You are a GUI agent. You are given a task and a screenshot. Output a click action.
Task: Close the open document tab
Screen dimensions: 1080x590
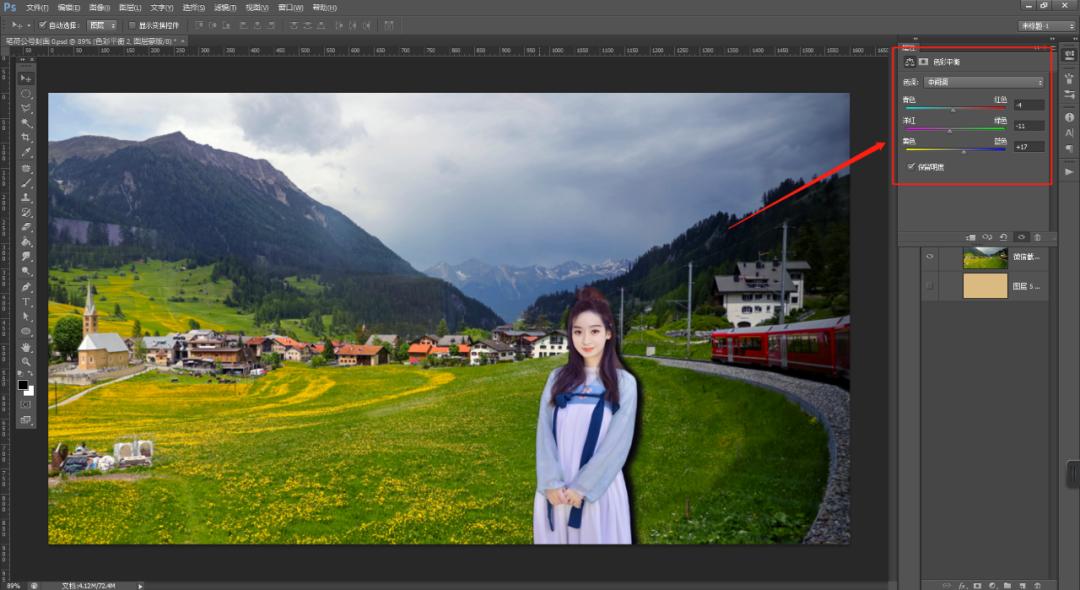point(183,41)
